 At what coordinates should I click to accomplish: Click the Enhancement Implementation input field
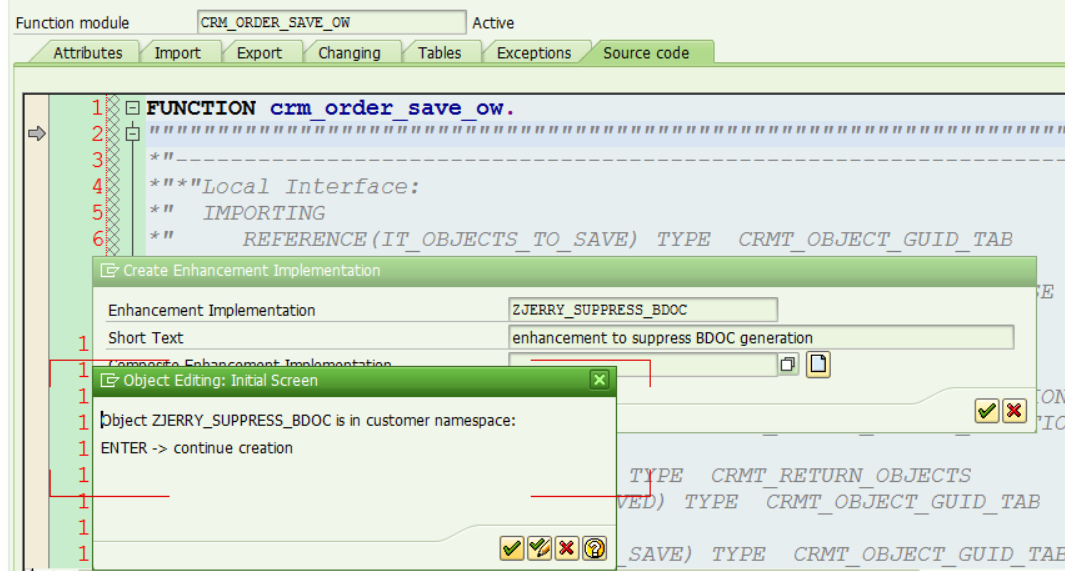[x=643, y=310]
